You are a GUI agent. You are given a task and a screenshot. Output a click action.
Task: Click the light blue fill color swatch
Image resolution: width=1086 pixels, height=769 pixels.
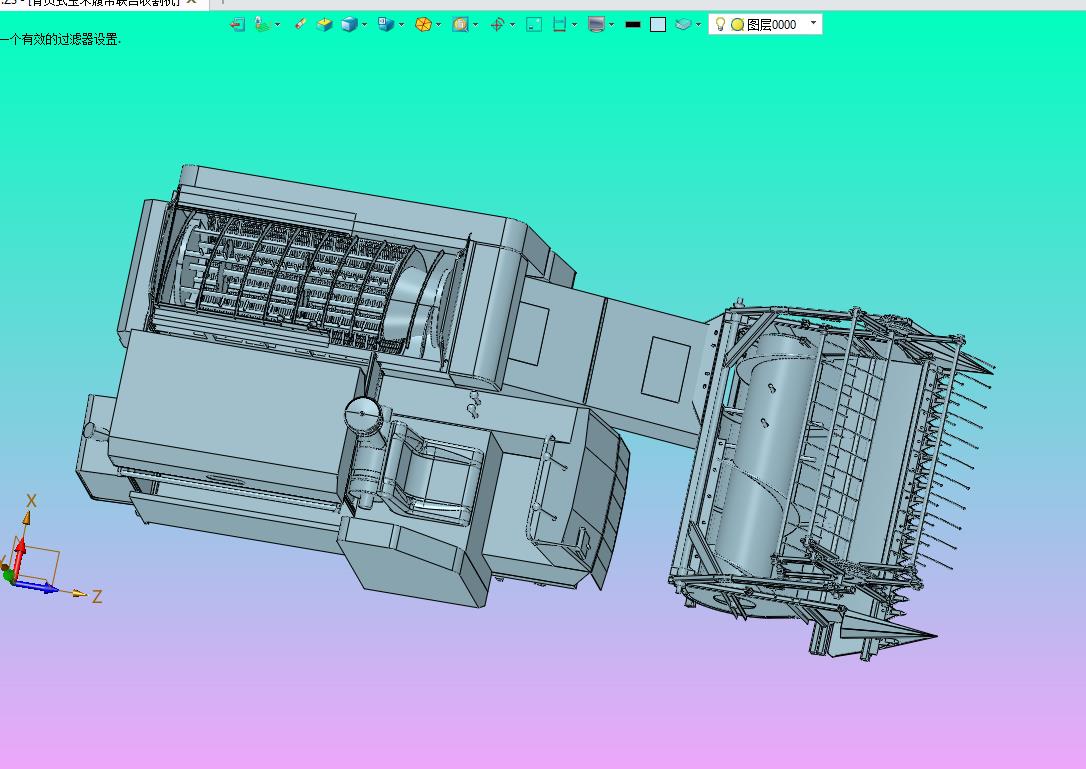tap(658, 25)
